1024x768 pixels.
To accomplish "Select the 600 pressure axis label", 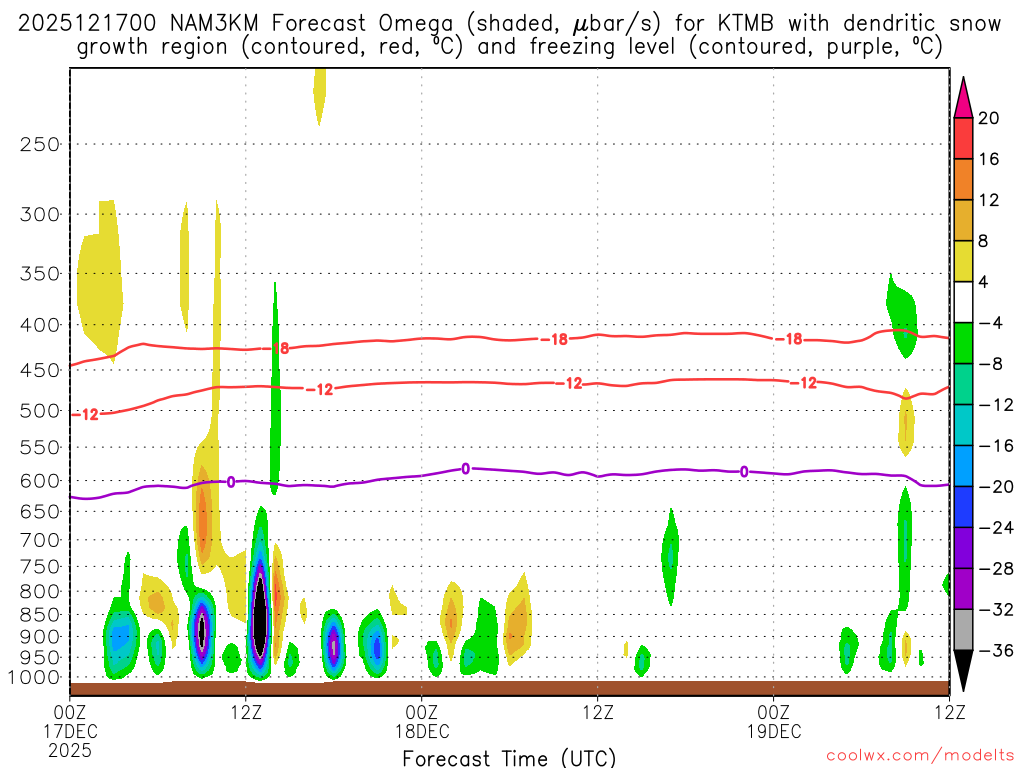I will click(41, 481).
